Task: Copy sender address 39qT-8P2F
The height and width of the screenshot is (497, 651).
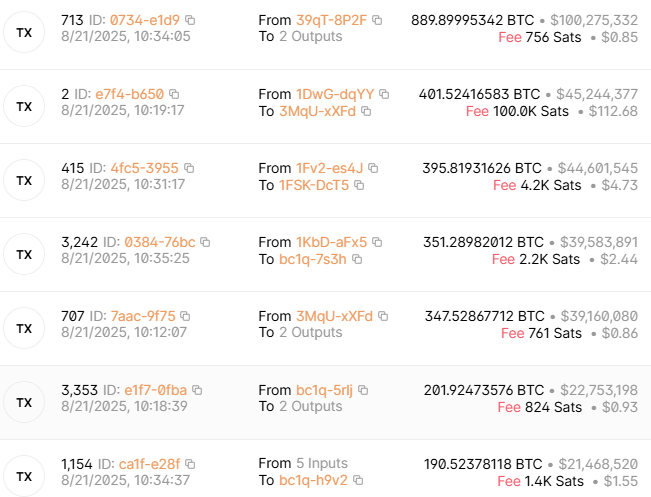Action: point(377,20)
